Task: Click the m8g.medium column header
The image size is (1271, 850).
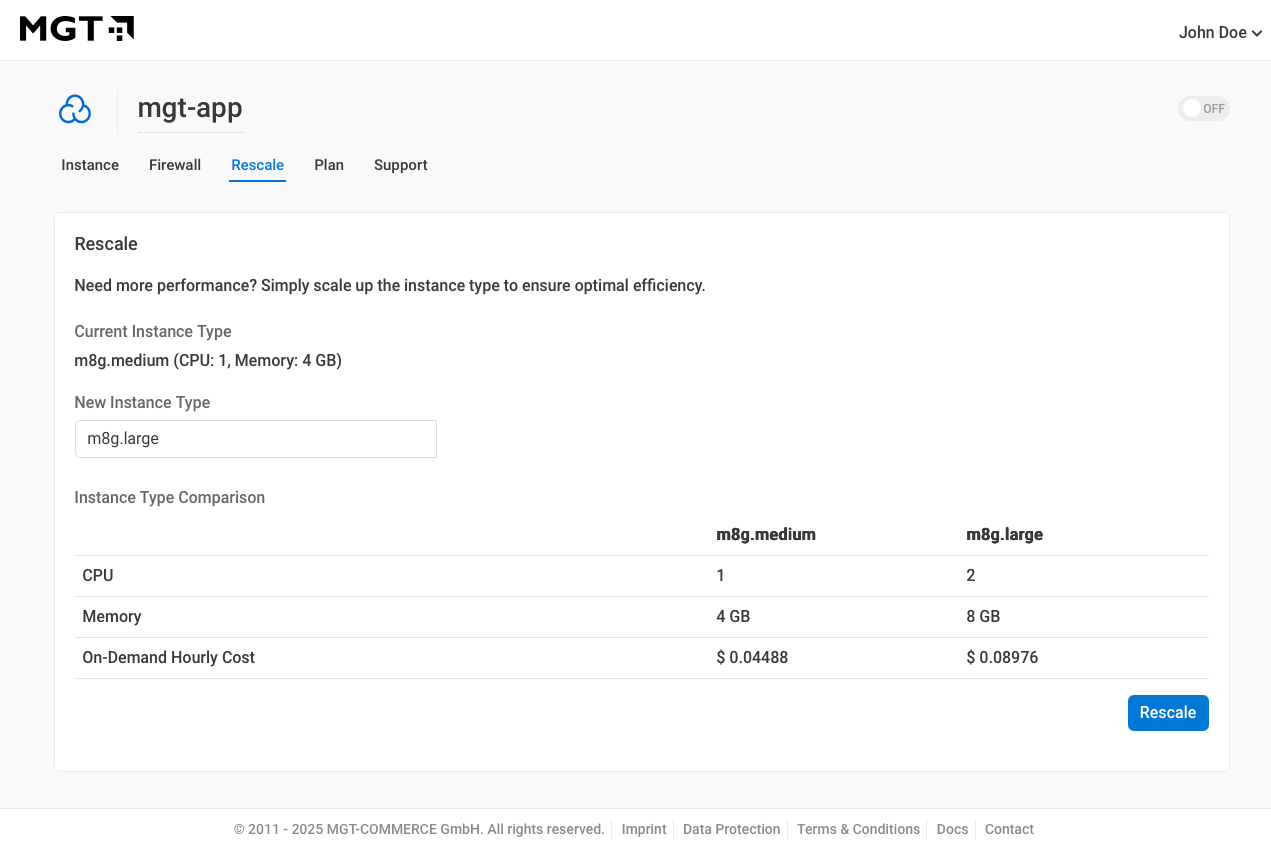Action: pos(766,535)
